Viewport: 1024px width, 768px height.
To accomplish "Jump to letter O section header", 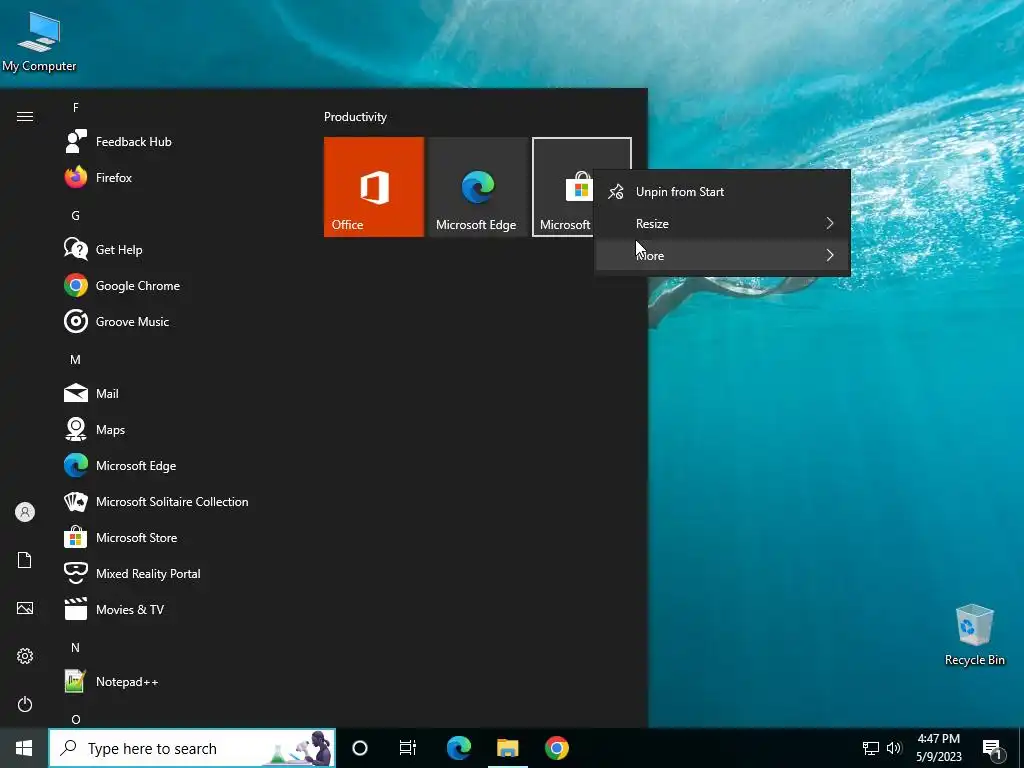I will (76, 719).
